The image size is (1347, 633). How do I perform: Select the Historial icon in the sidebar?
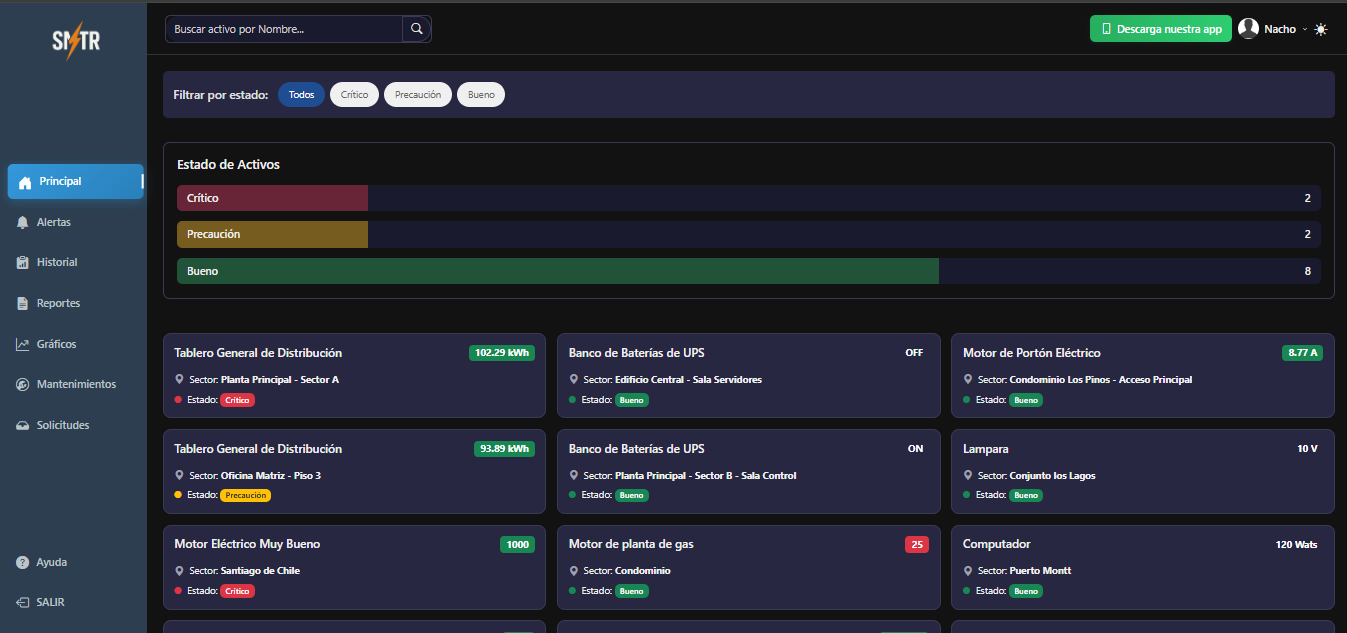pyautogui.click(x=57, y=262)
